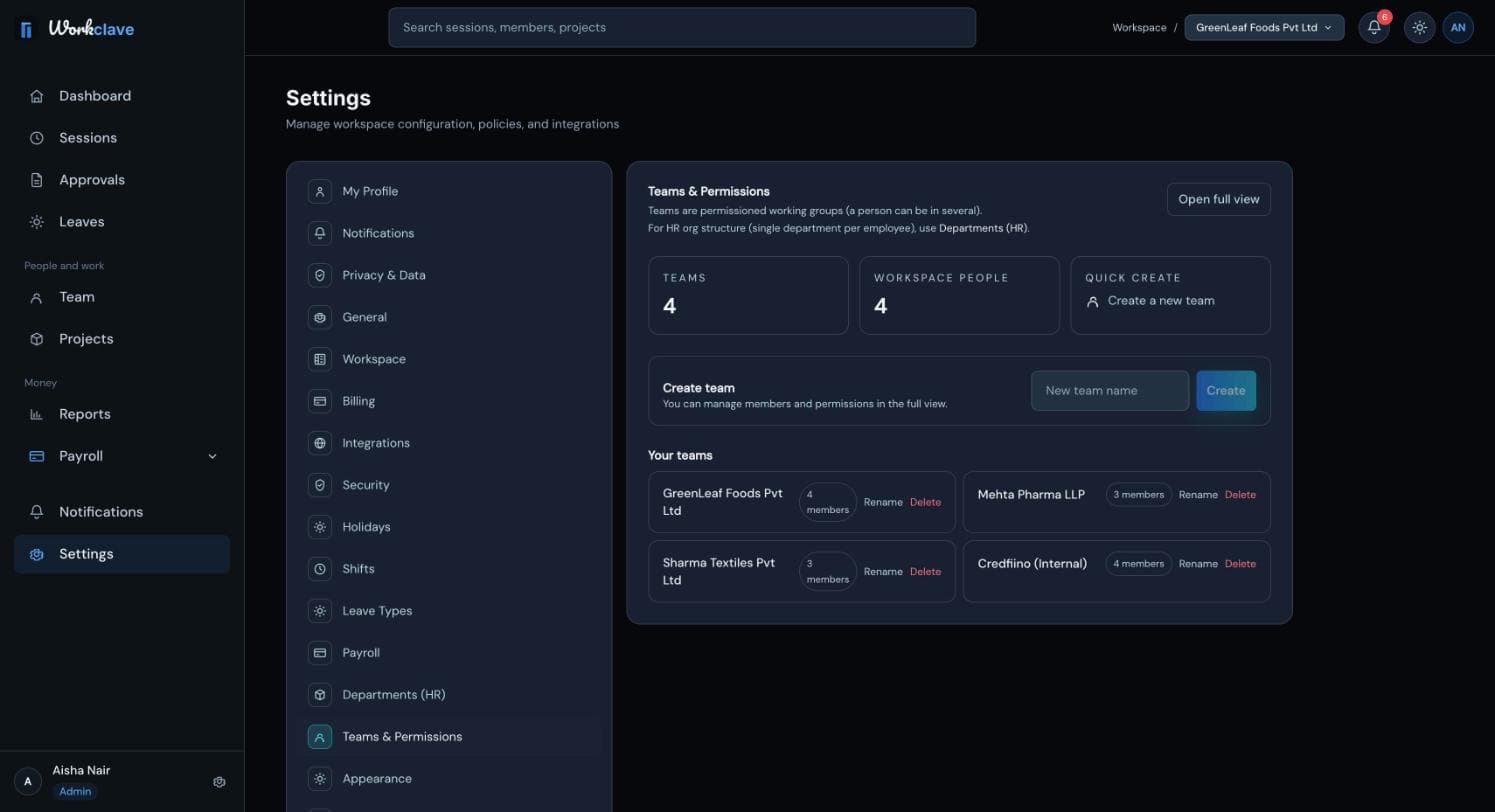
Task: Expand the Payroll chevron in sidebar
Action: pos(212,456)
